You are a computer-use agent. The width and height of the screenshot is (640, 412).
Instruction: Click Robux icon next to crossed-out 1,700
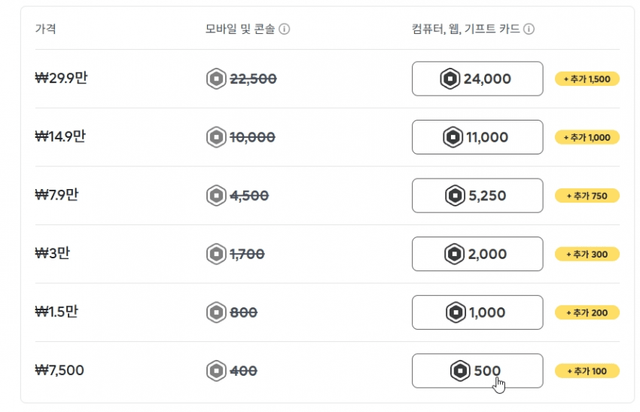tap(216, 254)
